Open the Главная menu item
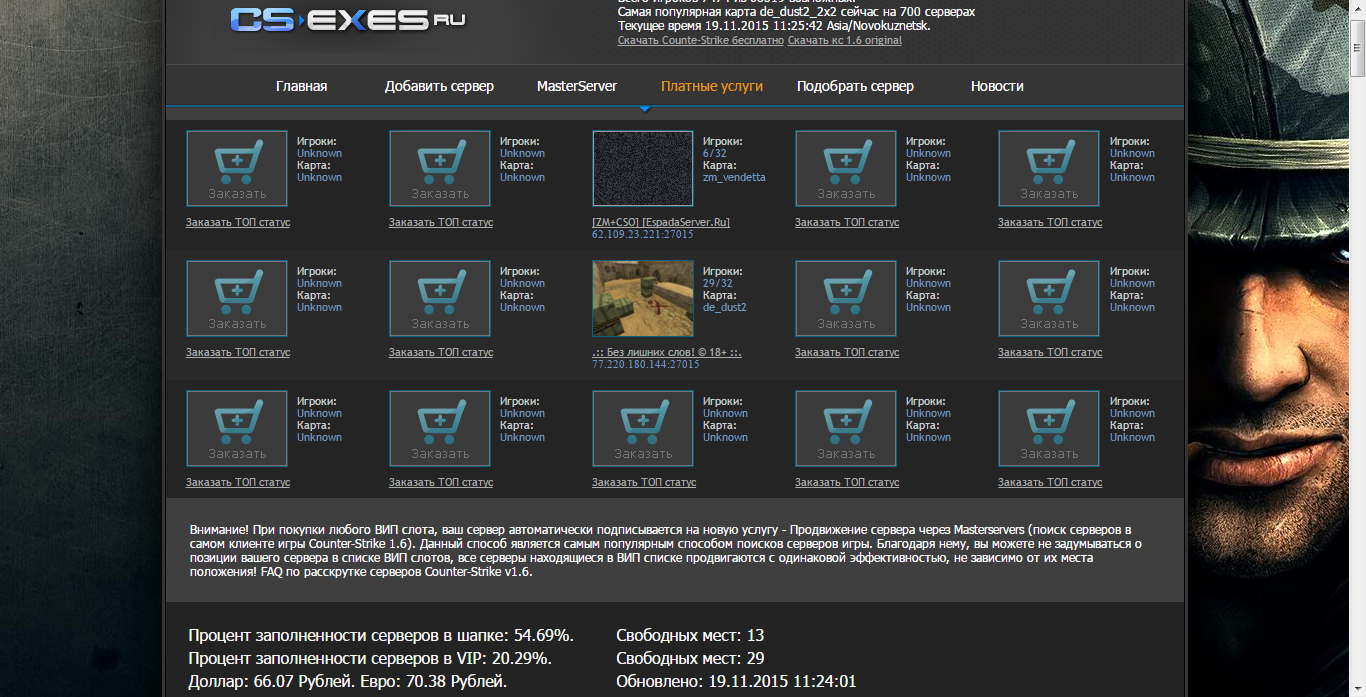 302,86
